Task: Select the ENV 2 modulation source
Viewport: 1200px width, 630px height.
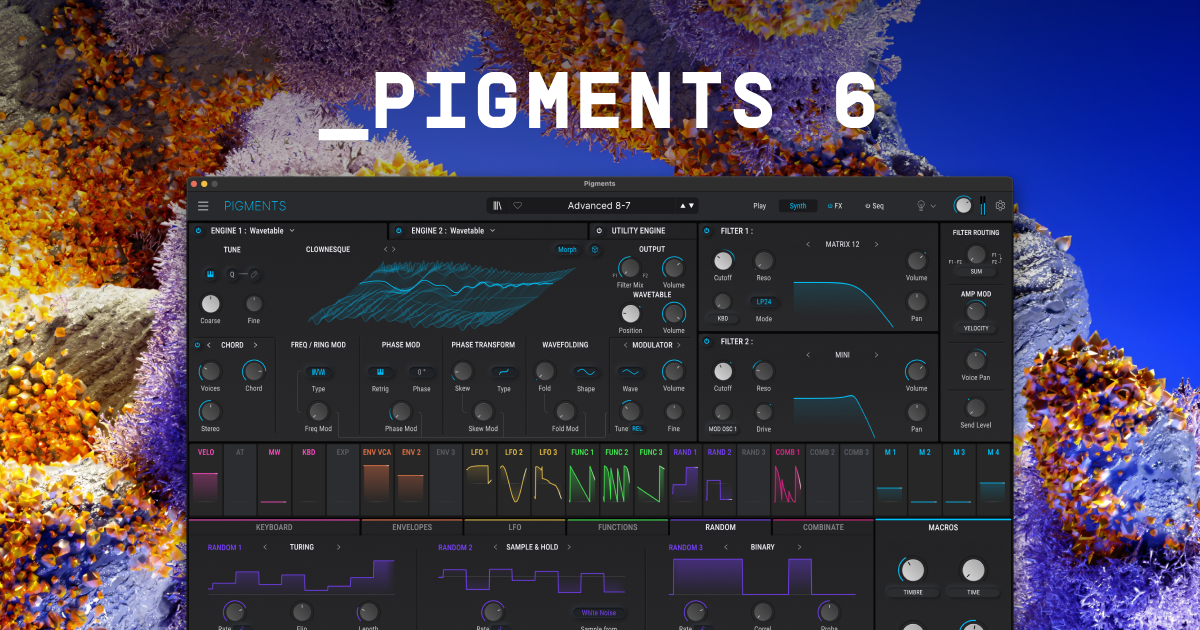Action: point(411,479)
